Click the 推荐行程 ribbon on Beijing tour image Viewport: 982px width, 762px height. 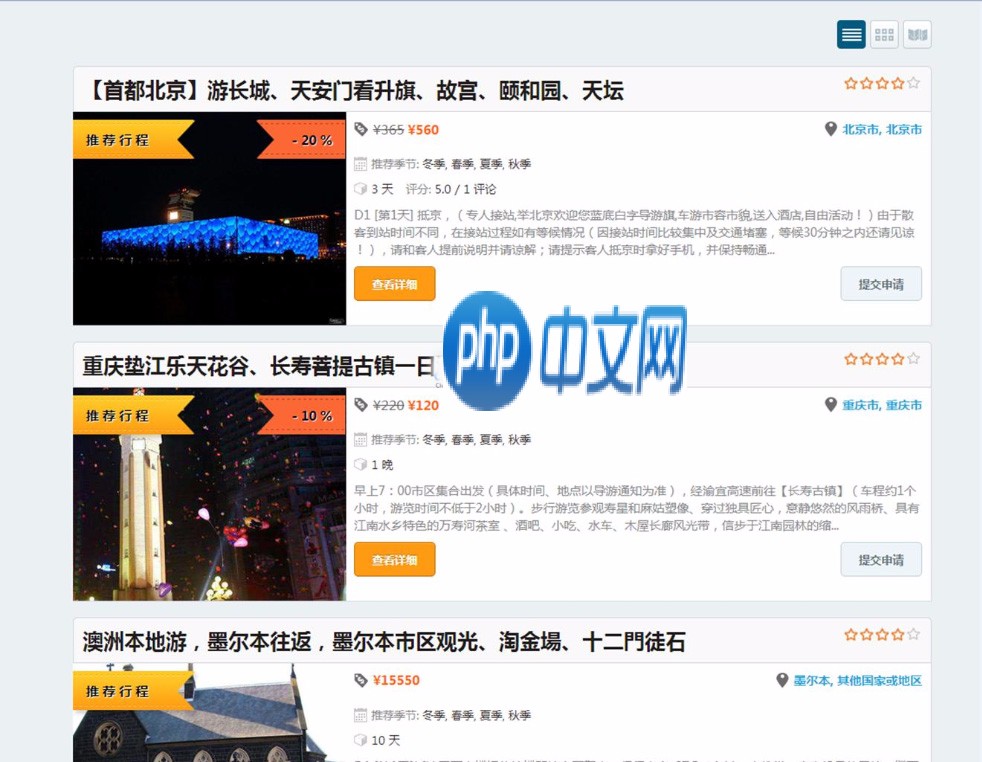pos(133,140)
